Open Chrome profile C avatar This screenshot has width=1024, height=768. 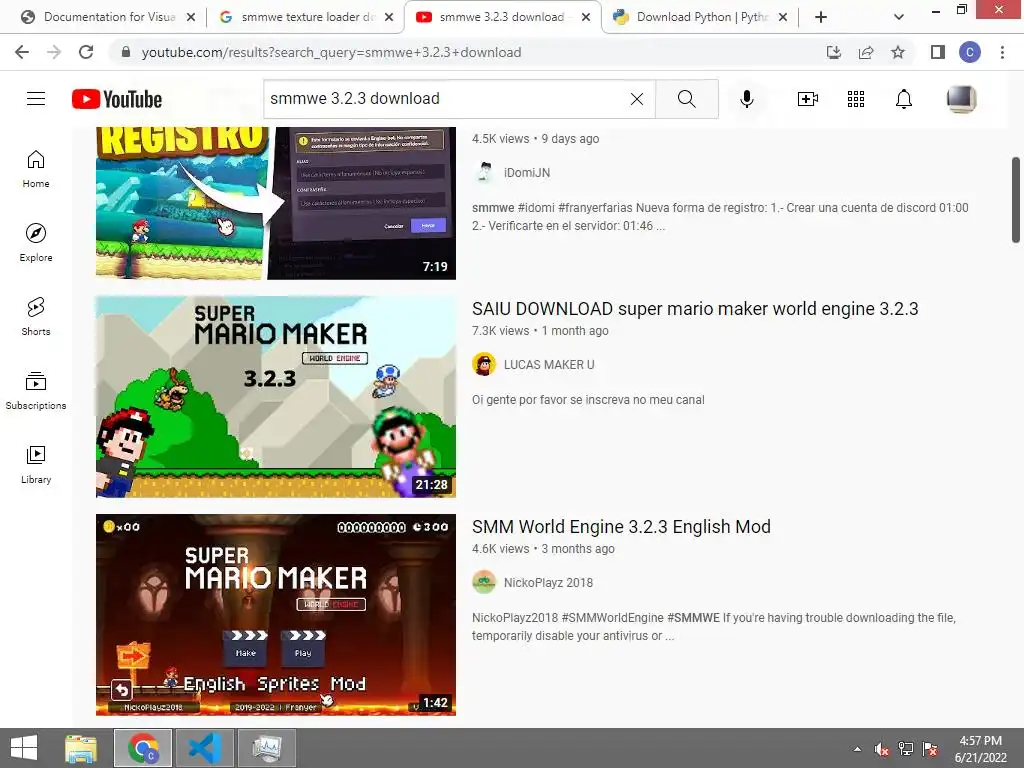coord(970,52)
